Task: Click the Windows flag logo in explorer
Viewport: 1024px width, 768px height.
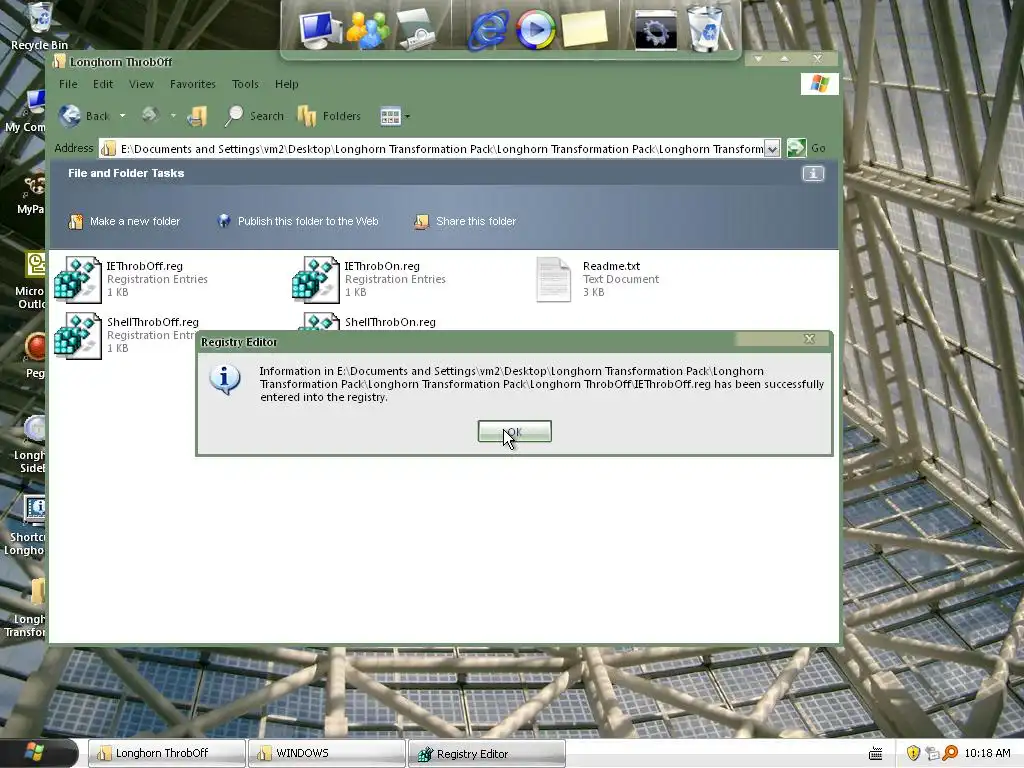Action: (820, 84)
